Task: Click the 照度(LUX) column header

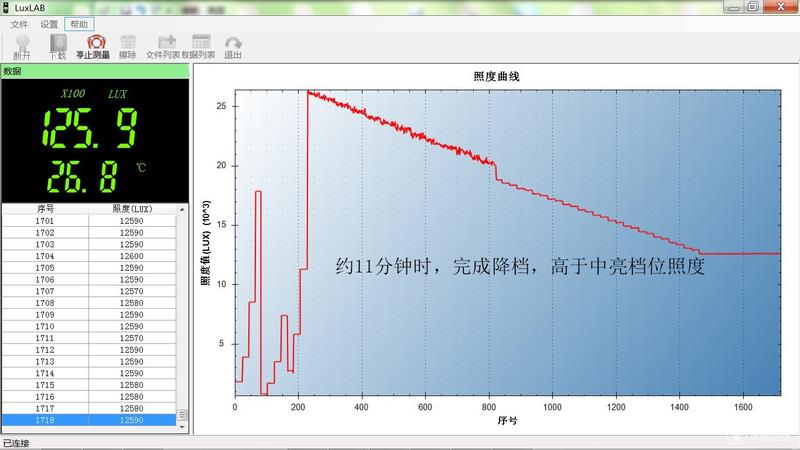Action: point(132,209)
